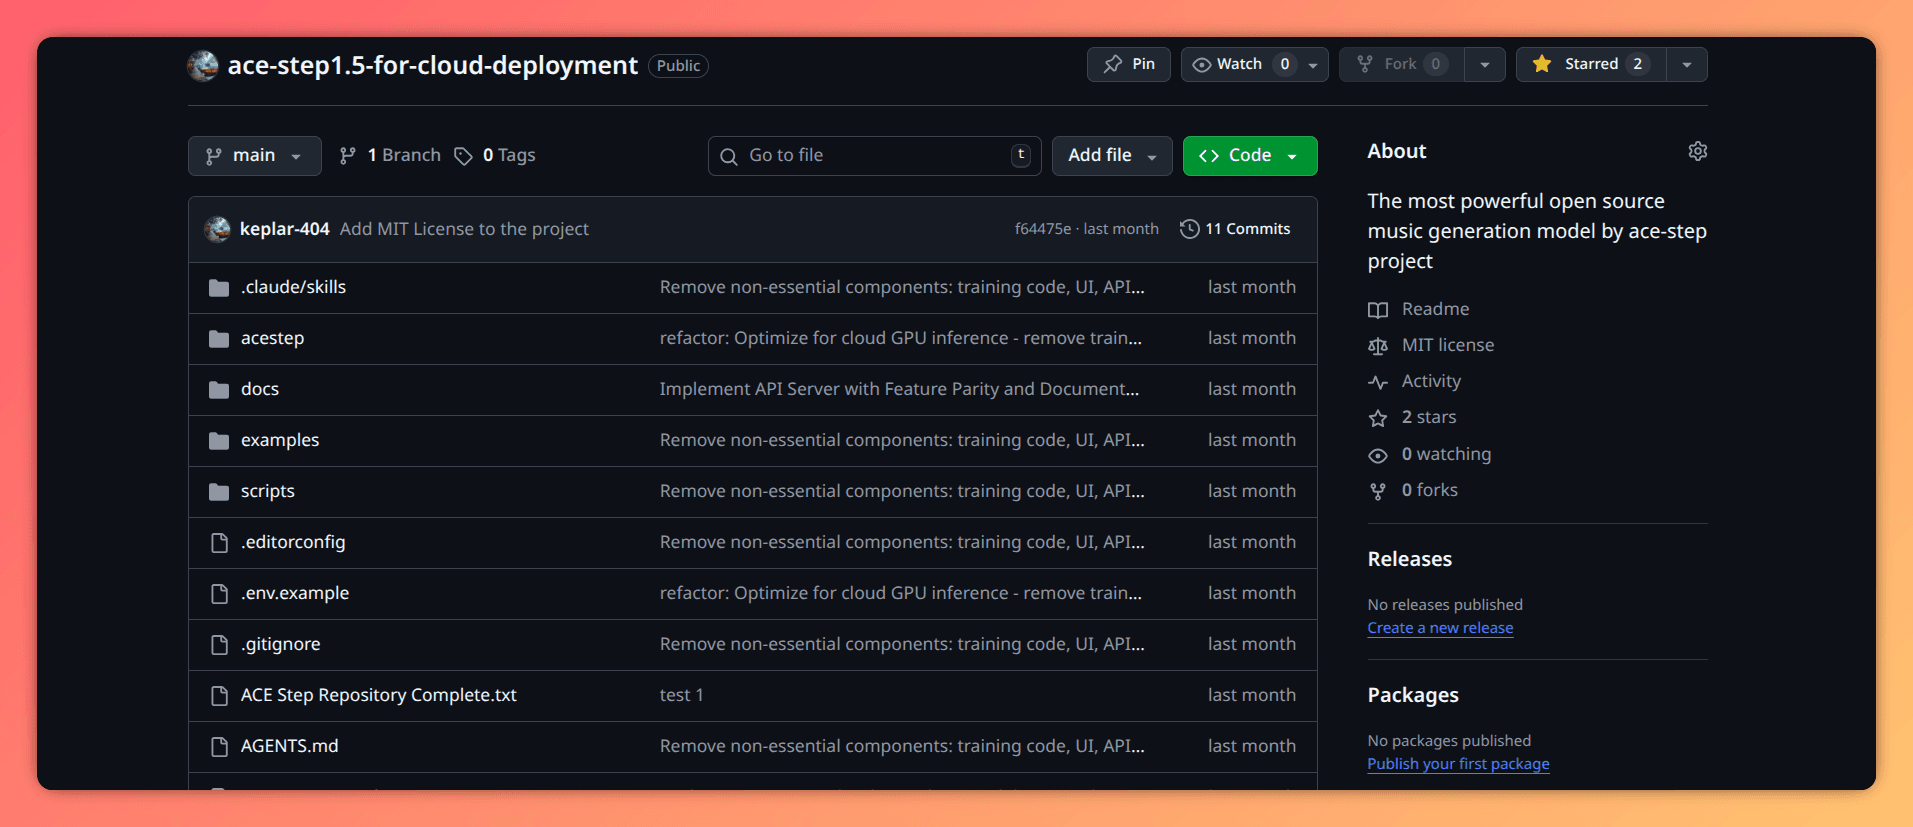
Task: Open the .env.example file
Action: pos(295,593)
